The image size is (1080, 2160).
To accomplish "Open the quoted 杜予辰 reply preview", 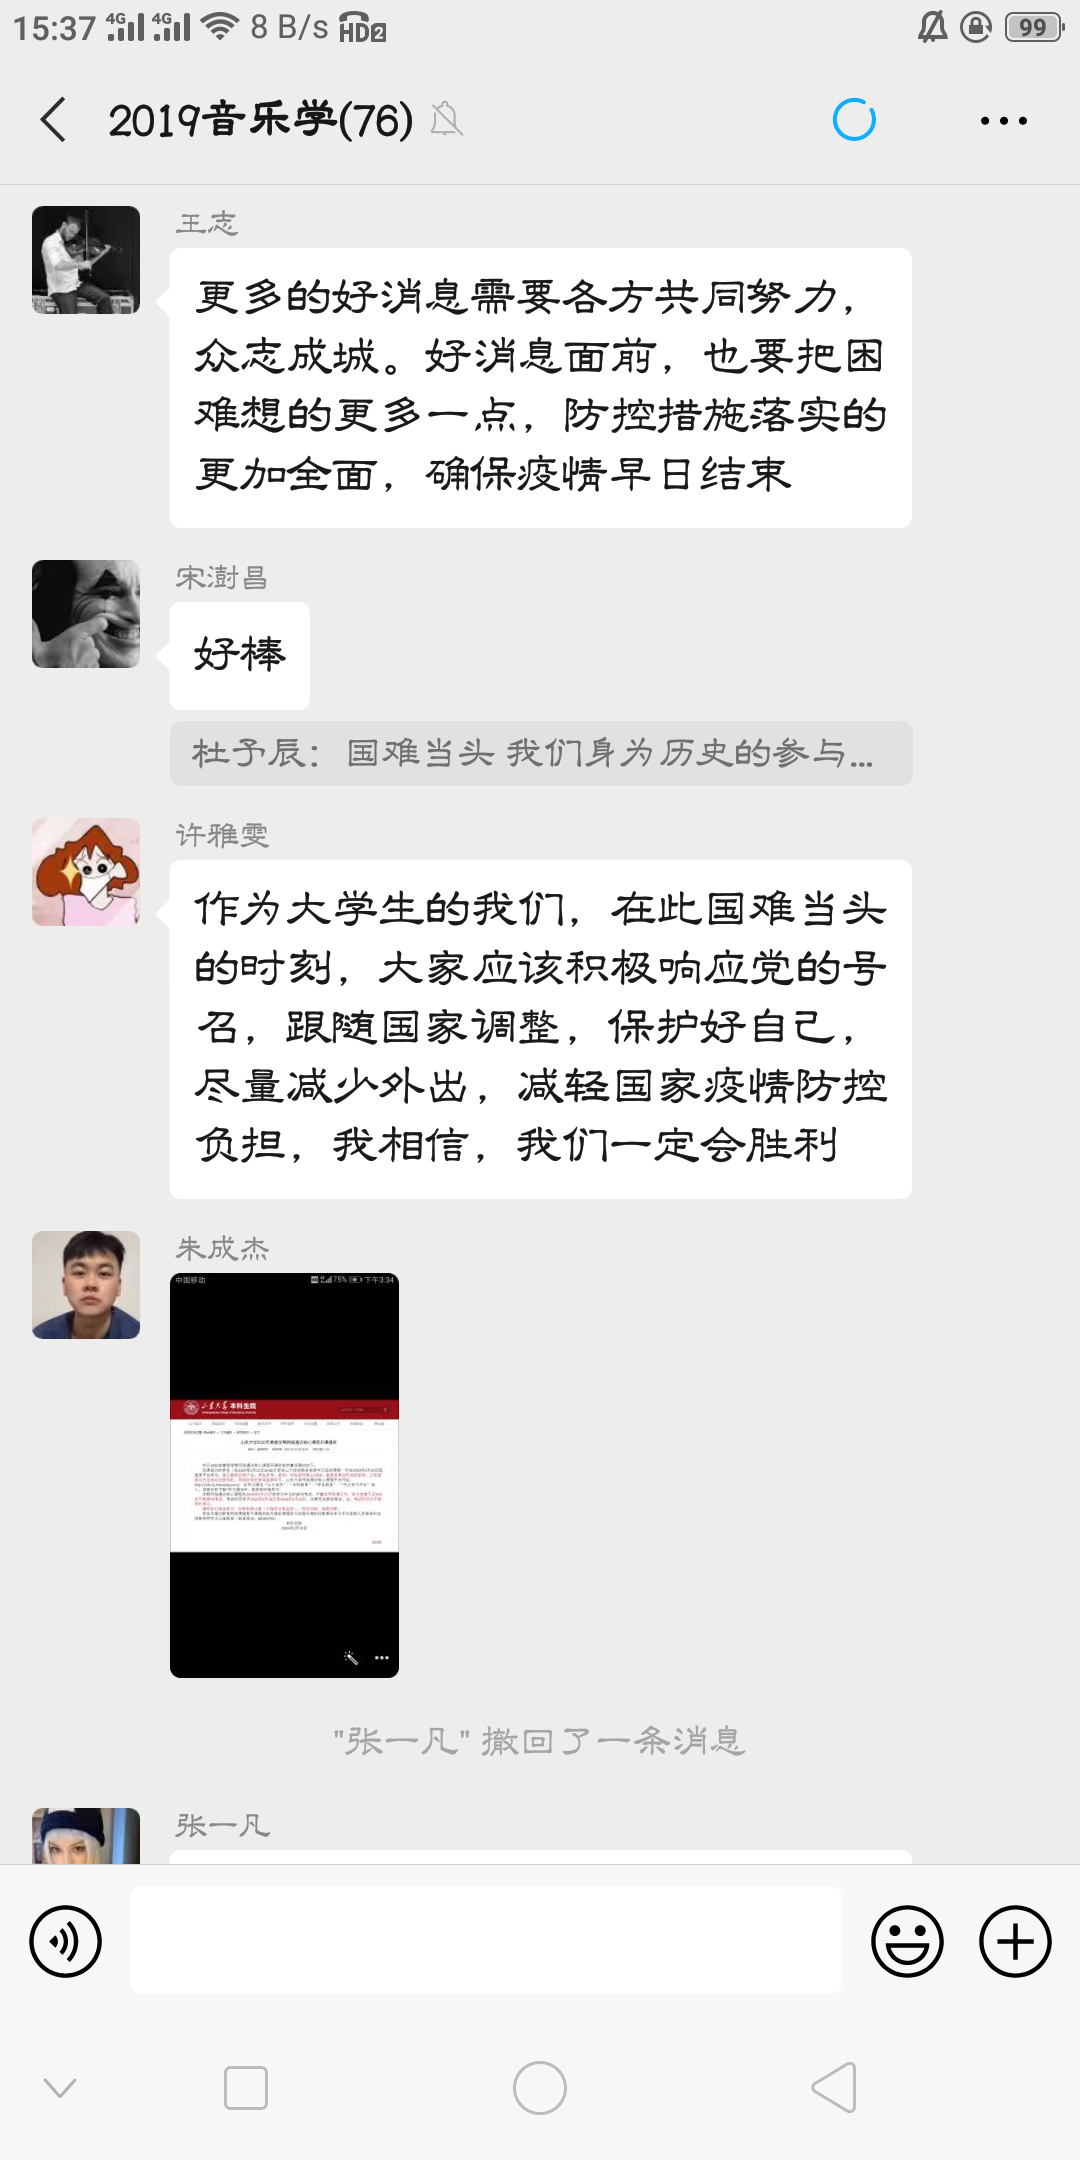I will 541,753.
